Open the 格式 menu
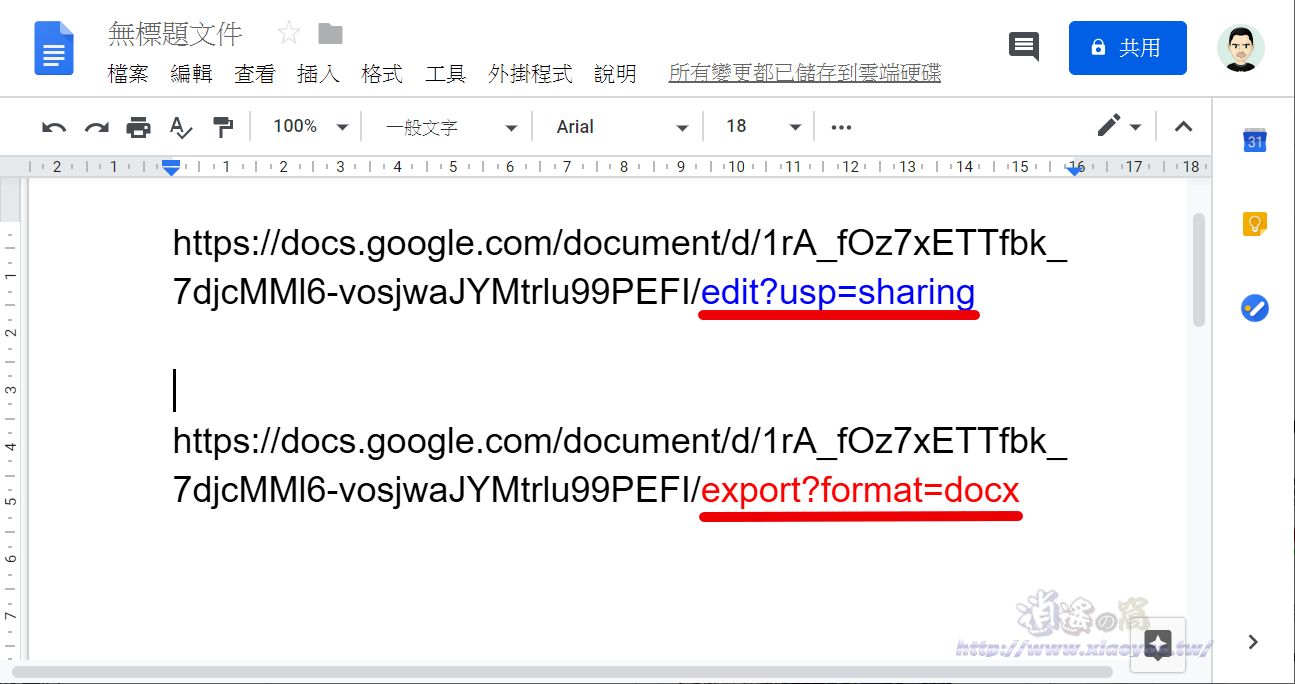 coord(382,74)
